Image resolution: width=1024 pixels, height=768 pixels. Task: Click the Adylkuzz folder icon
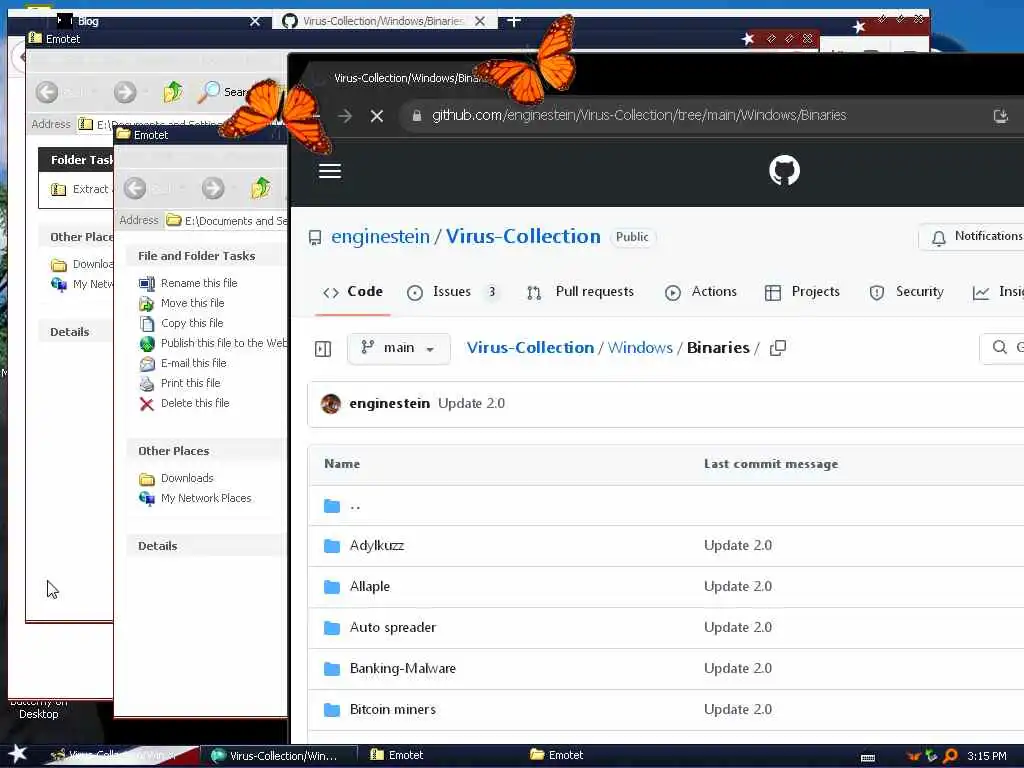click(x=332, y=546)
